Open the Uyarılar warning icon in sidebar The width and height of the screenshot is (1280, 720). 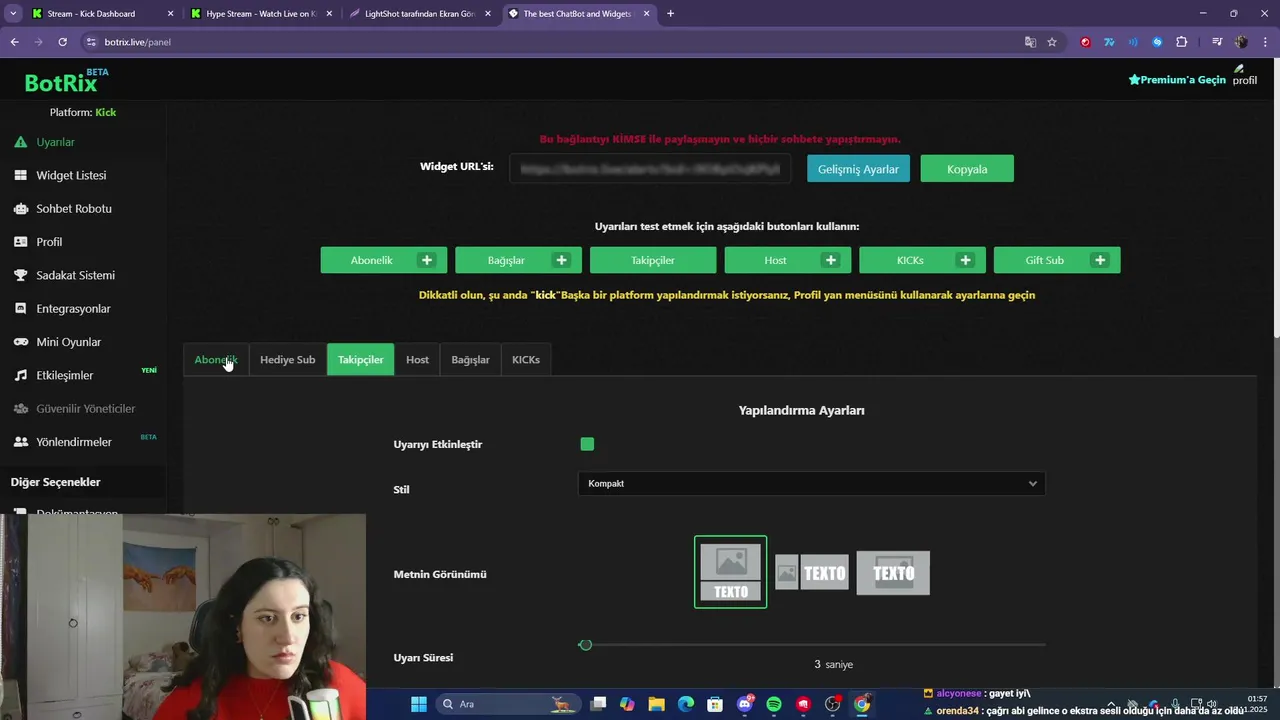20,142
